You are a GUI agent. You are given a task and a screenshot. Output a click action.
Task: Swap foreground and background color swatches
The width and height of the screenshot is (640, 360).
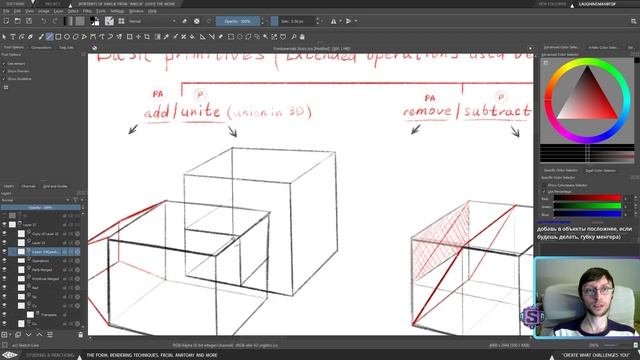pos(97,18)
